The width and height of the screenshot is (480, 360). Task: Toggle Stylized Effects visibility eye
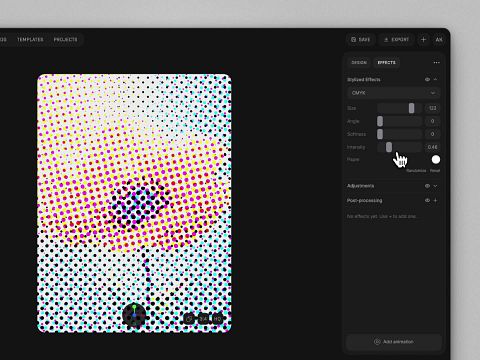(427, 79)
